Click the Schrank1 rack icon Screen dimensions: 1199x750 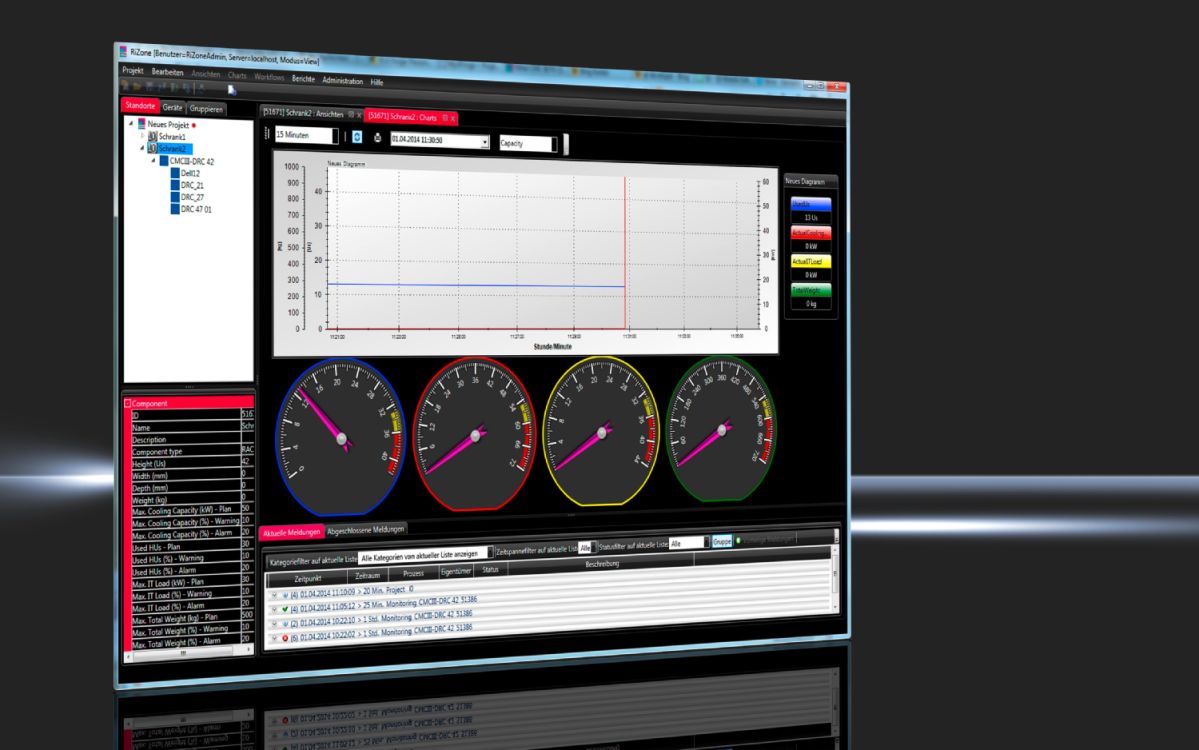coord(152,136)
